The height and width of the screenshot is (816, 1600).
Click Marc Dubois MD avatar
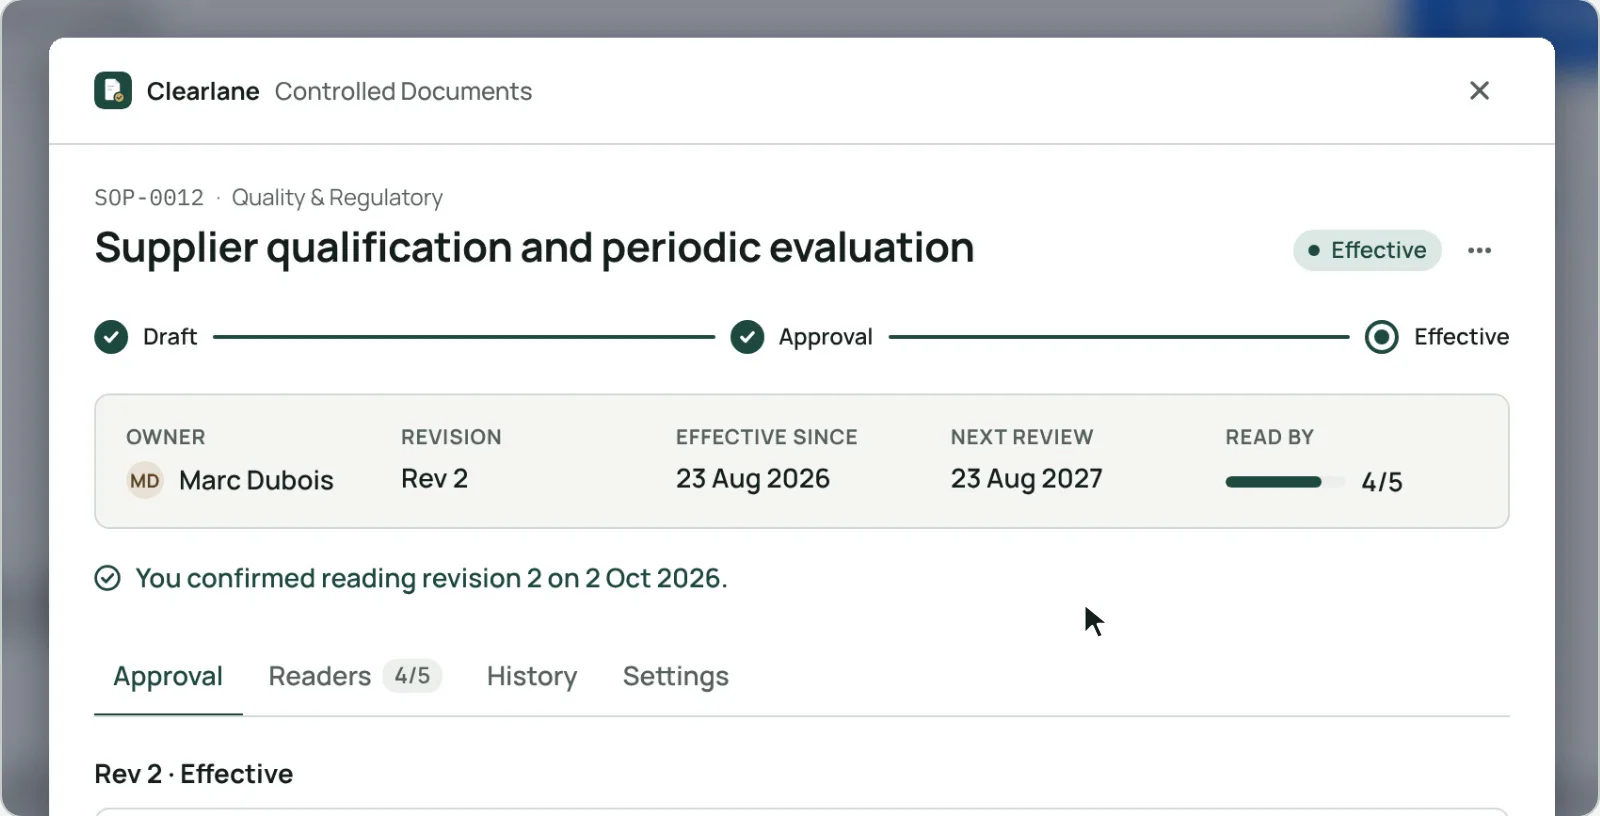[x=145, y=481]
